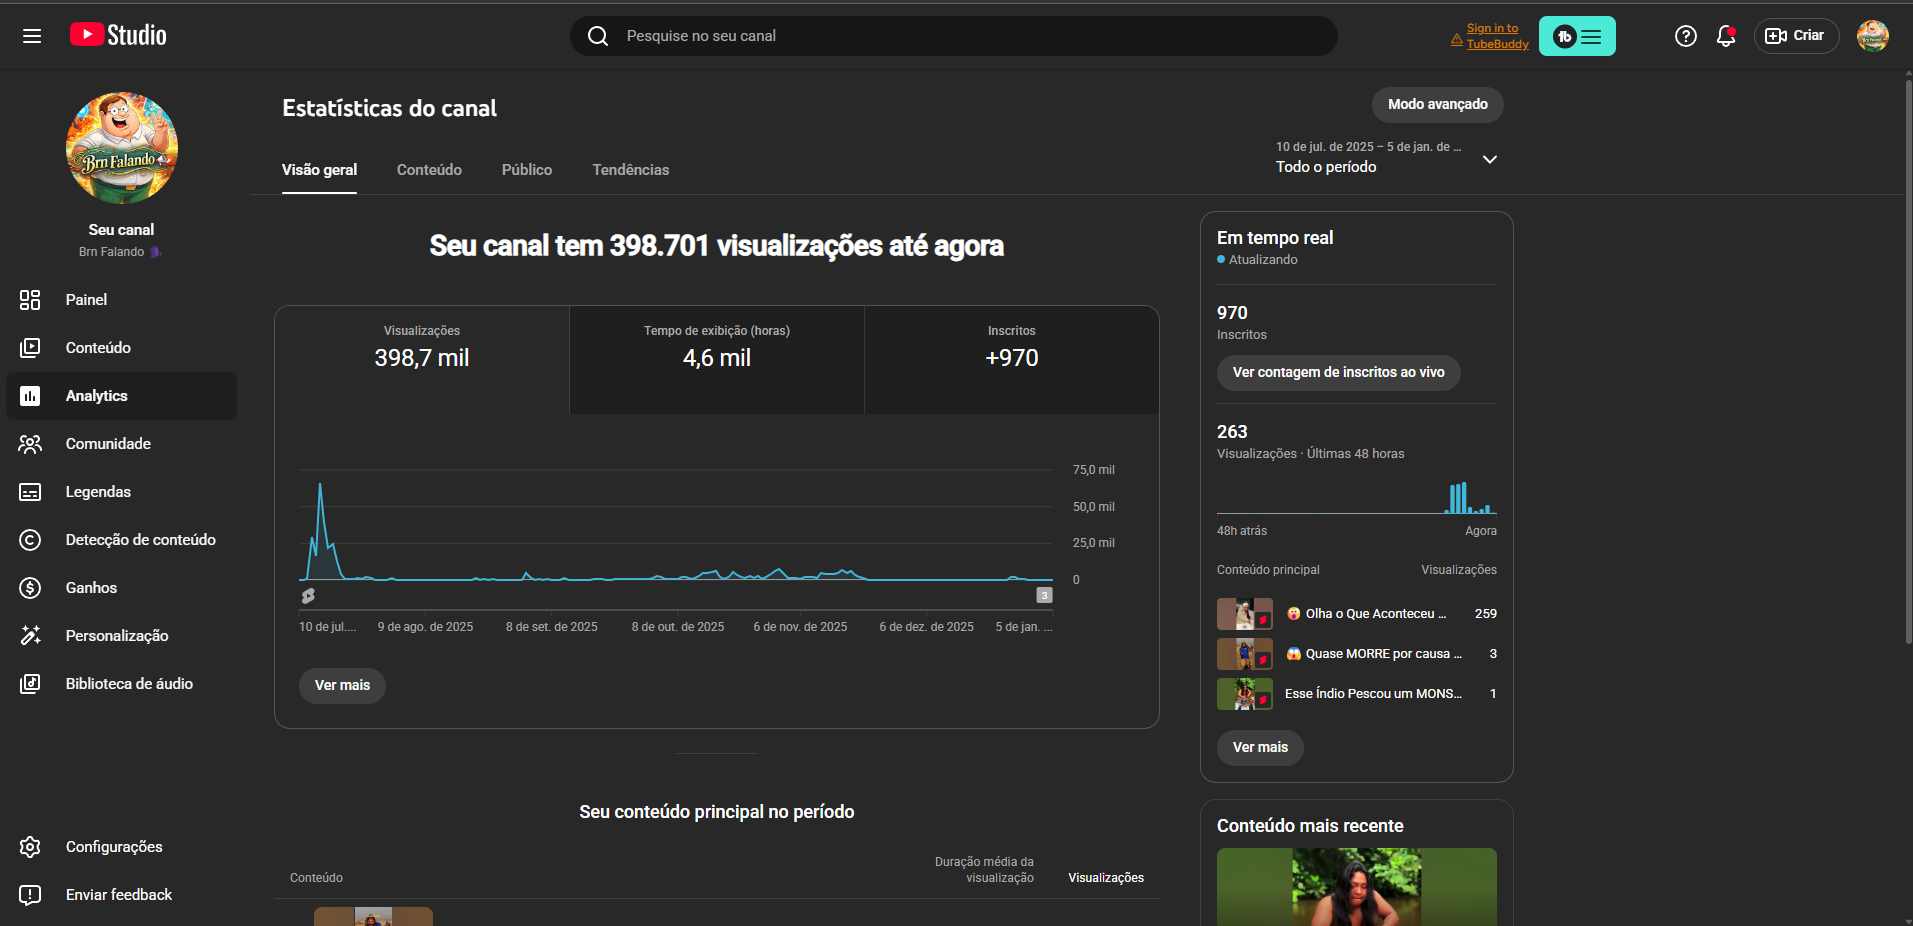Click the Analytics sidebar icon
Screen dimensions: 1913x926
click(30, 396)
